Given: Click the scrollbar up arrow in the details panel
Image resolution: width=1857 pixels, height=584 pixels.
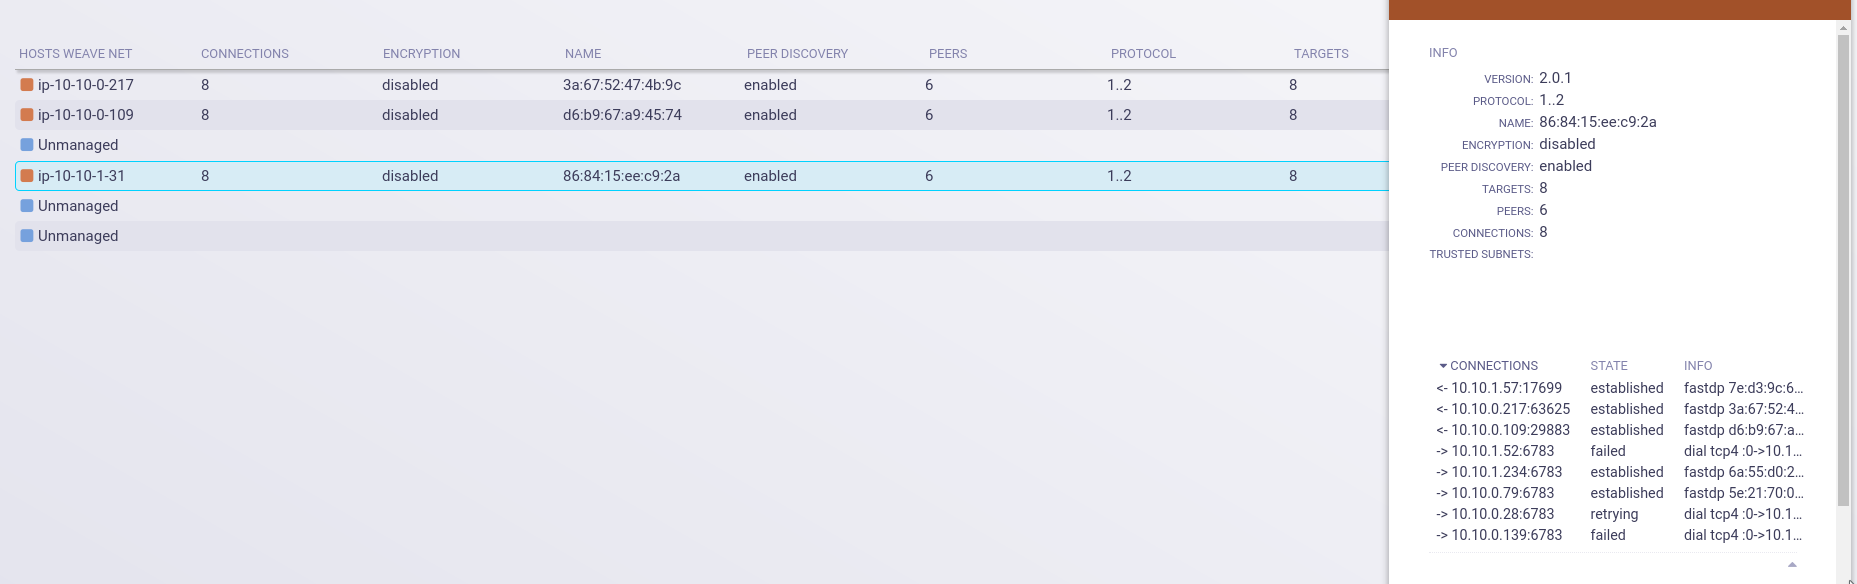Looking at the screenshot, I should click(1842, 30).
